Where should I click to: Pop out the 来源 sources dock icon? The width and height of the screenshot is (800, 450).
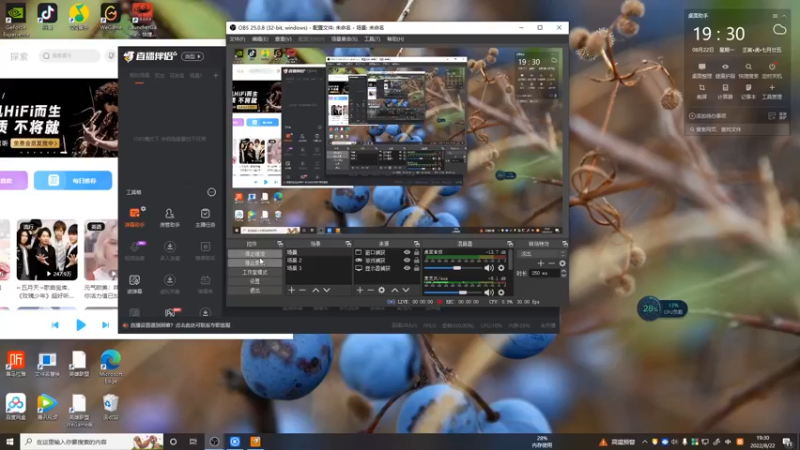point(416,244)
